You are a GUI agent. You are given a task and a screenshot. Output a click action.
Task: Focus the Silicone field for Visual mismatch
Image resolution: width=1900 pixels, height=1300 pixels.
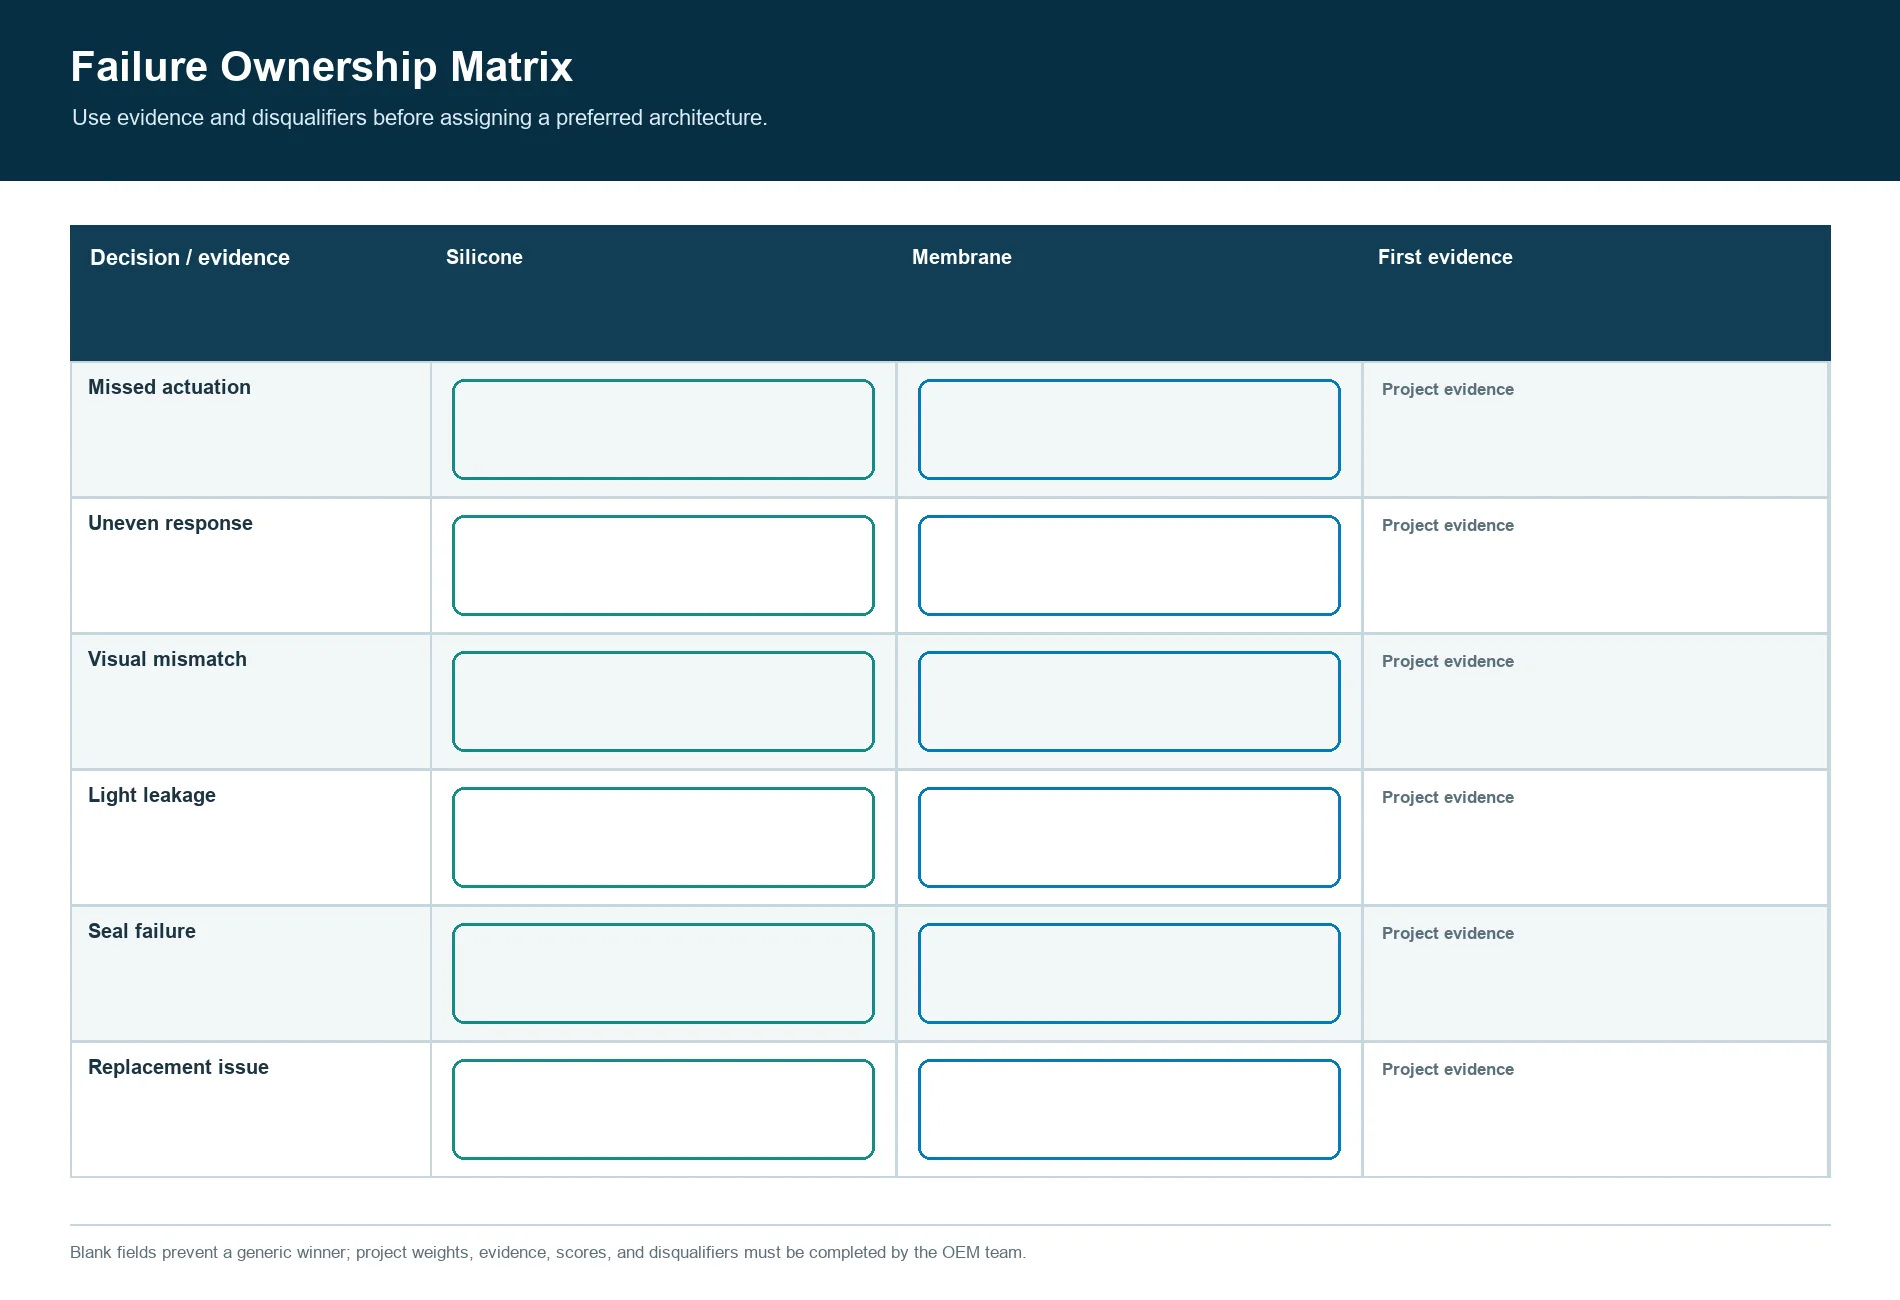point(663,701)
